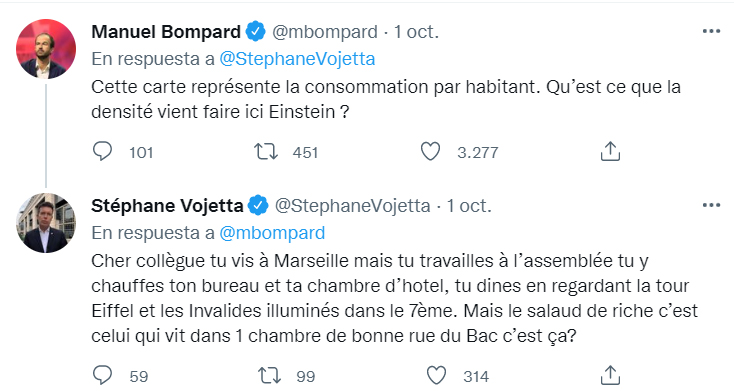
Task: Open Stéphane Vojetta's profile picture
Action: pos(46,223)
